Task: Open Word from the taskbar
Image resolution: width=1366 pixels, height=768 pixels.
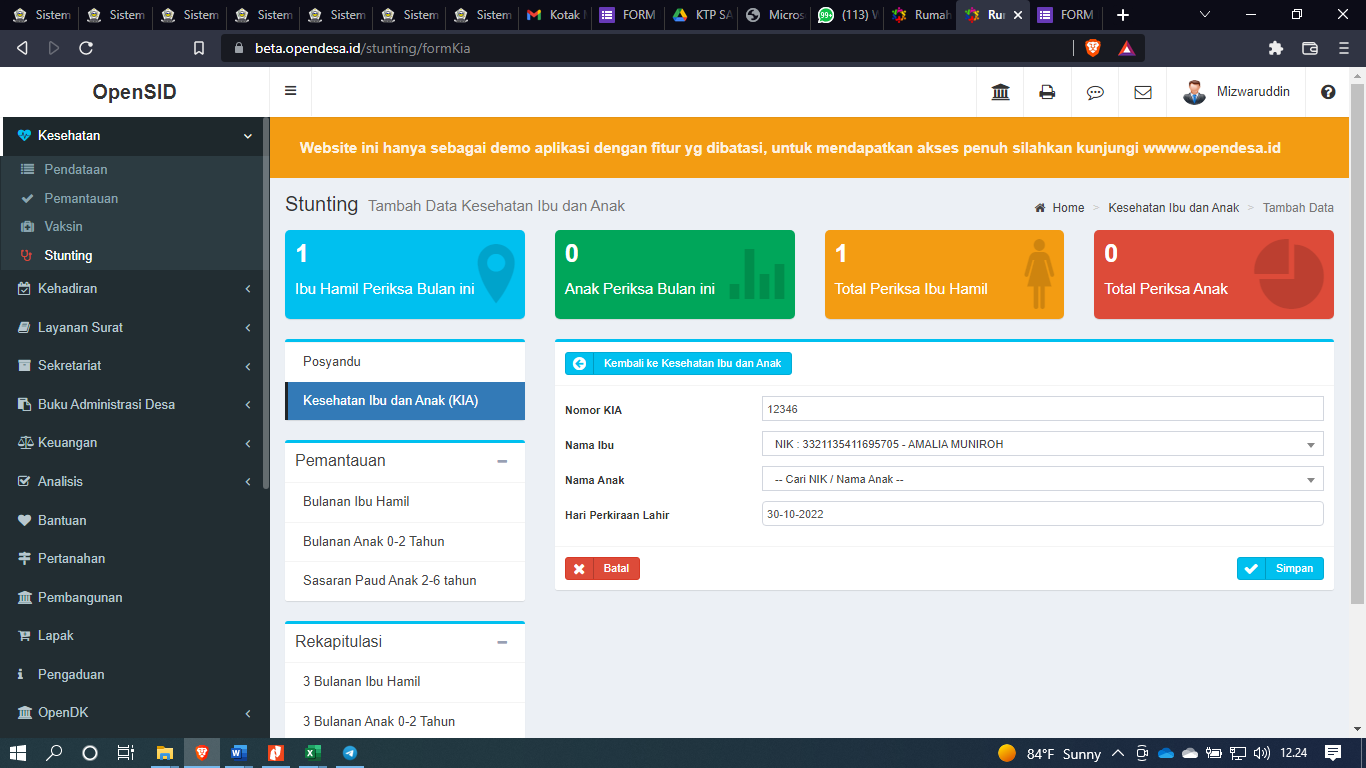Action: pyautogui.click(x=238, y=753)
